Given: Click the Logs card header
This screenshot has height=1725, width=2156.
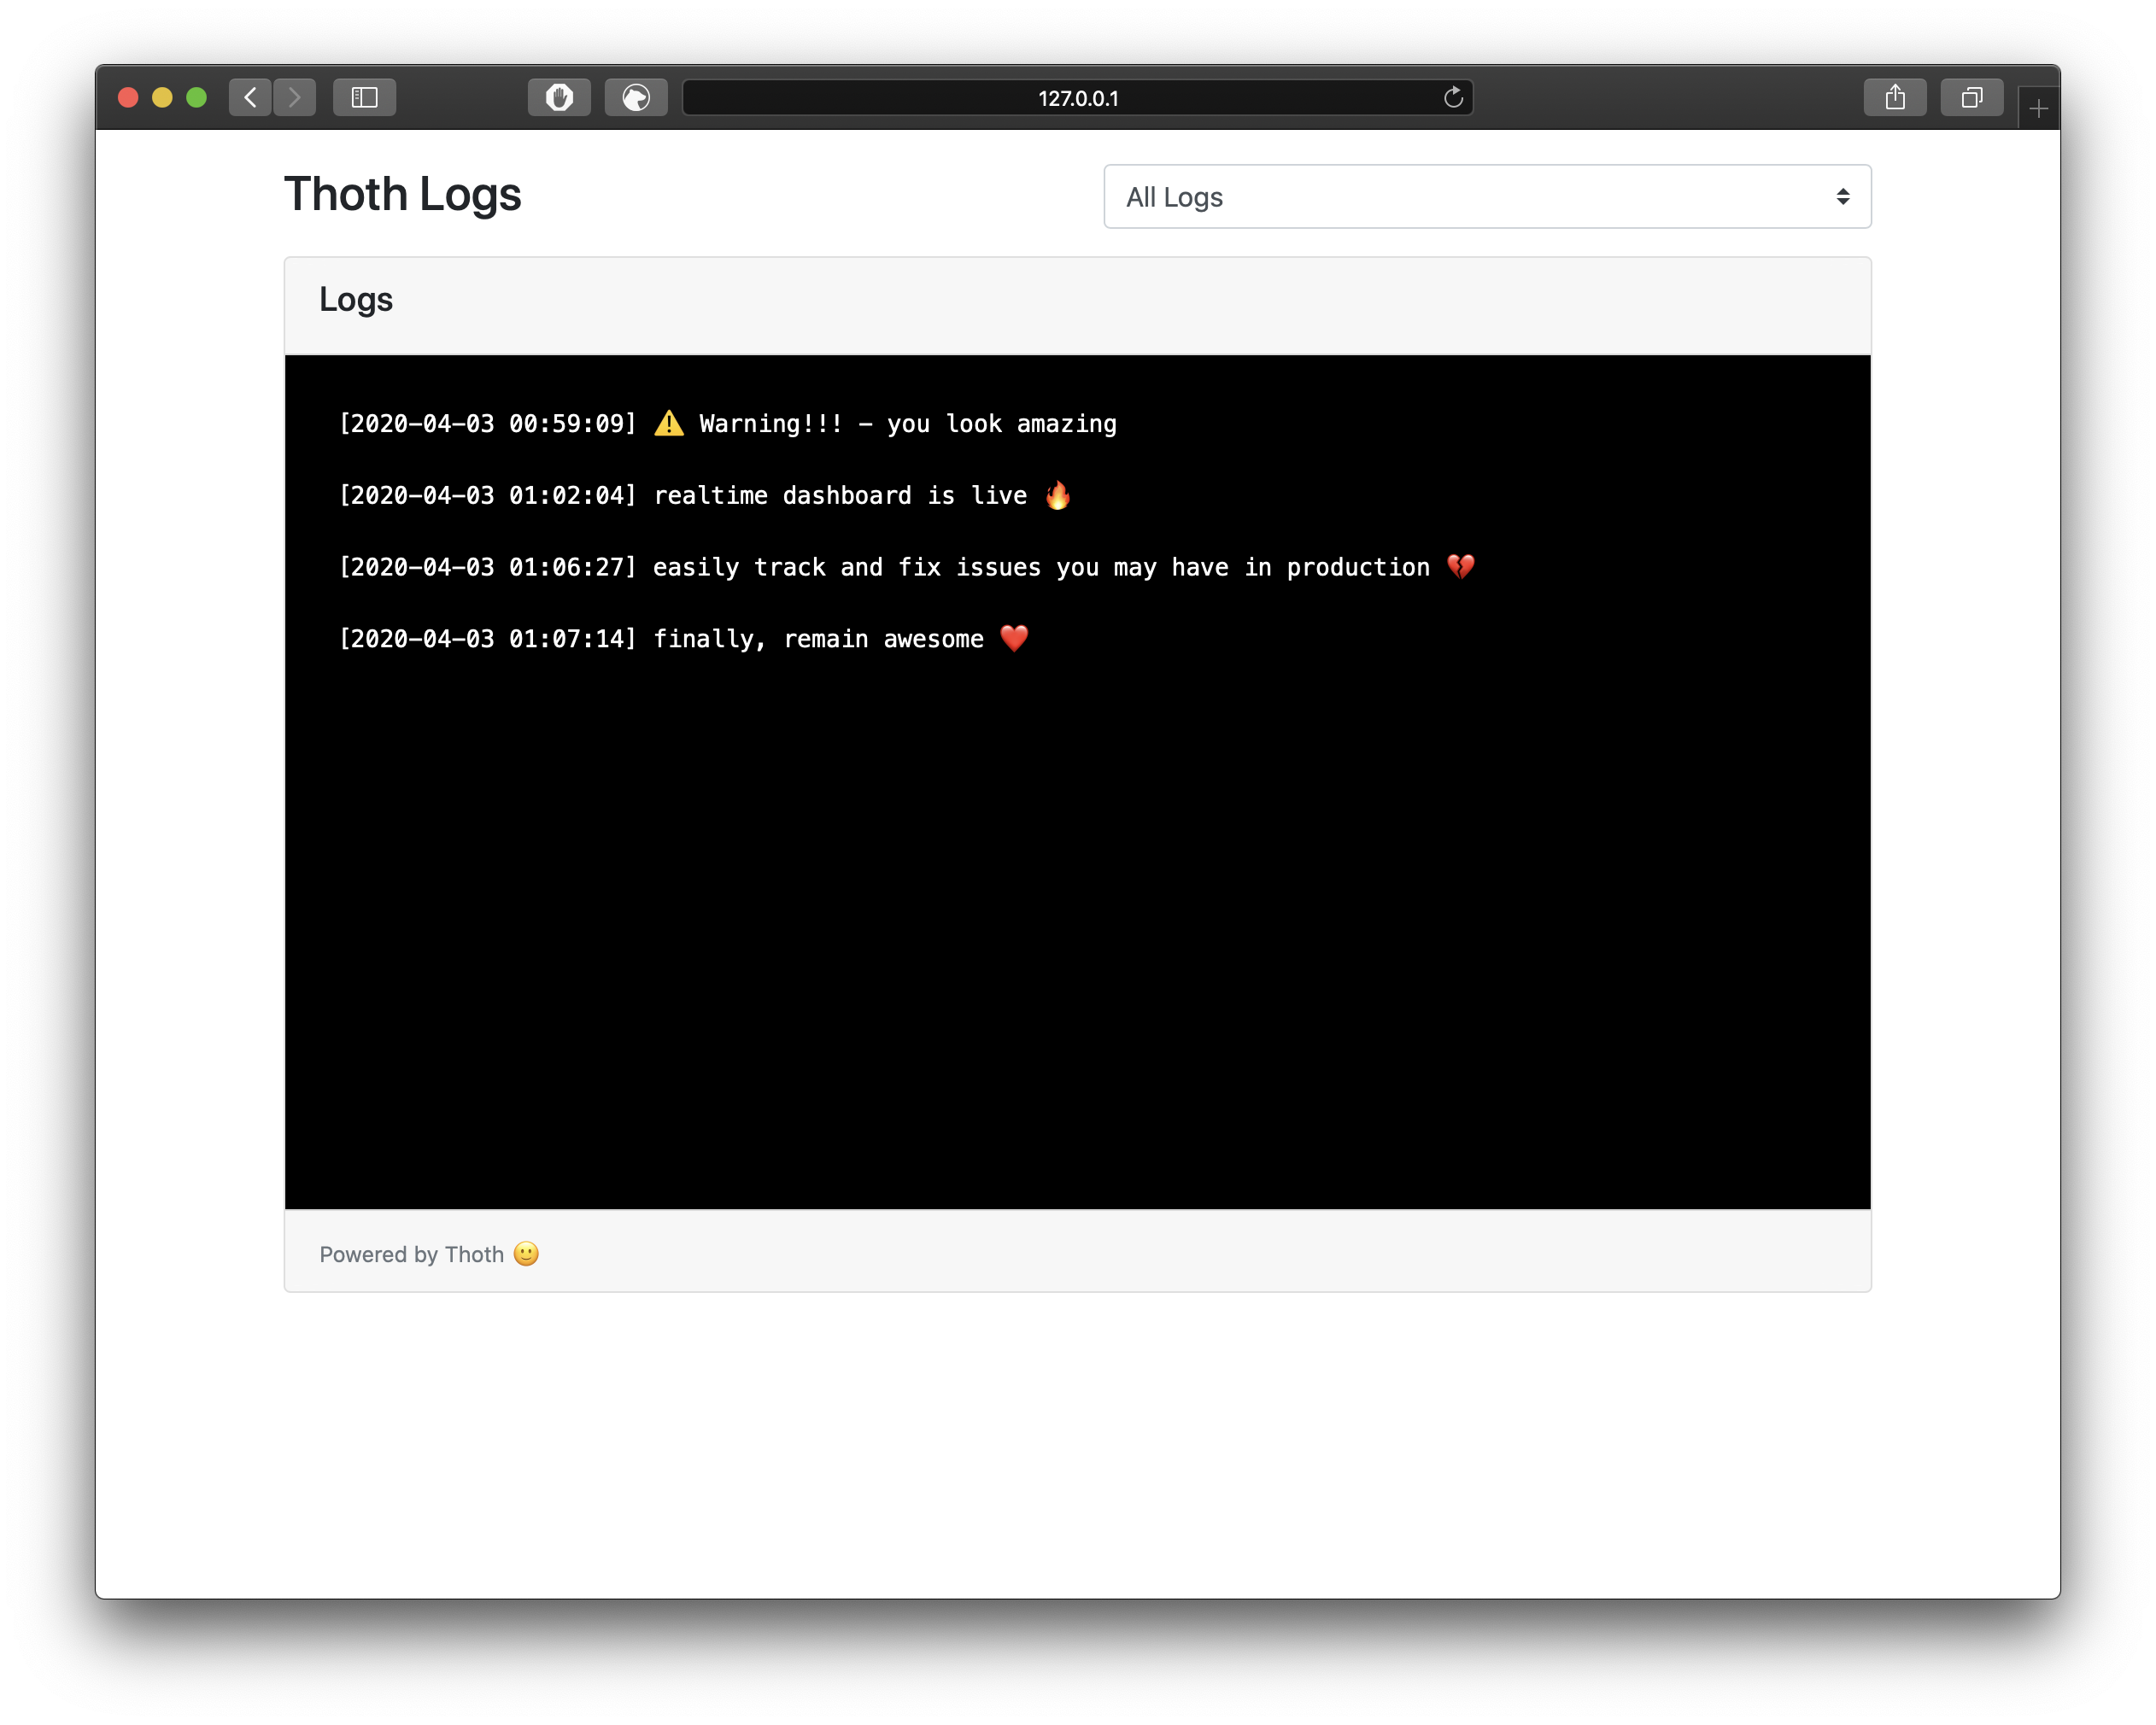Looking at the screenshot, I should click(356, 300).
